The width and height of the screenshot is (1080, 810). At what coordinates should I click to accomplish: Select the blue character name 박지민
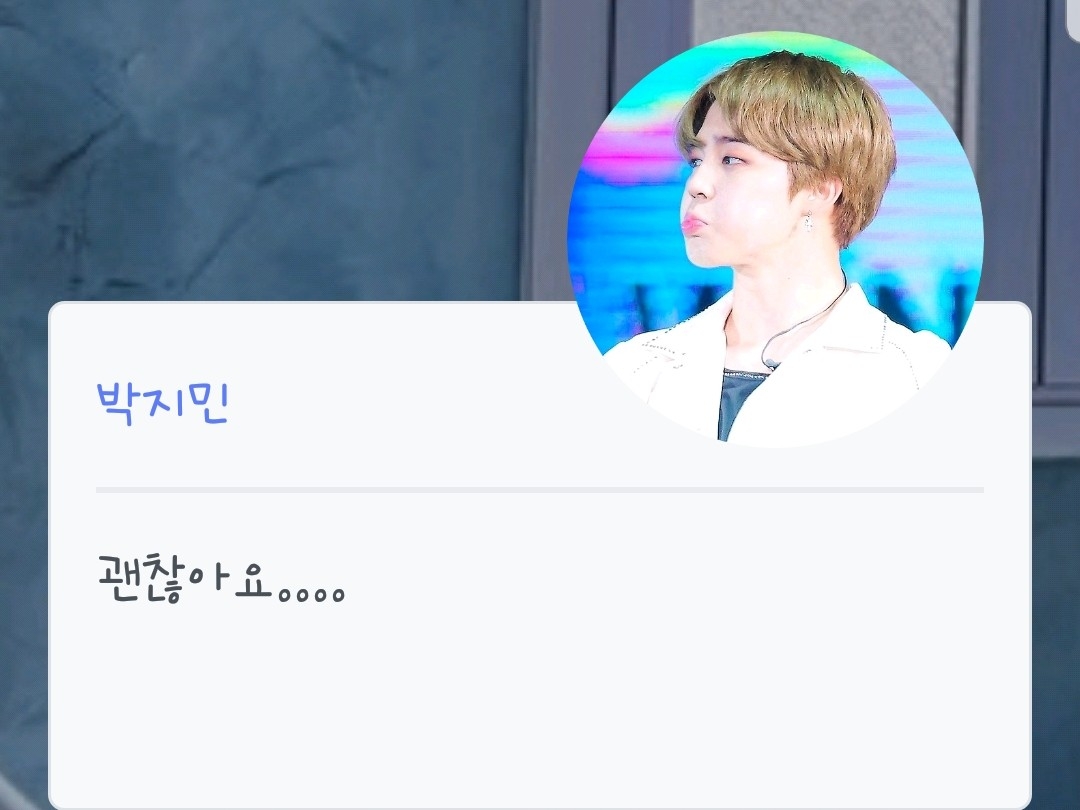[163, 404]
